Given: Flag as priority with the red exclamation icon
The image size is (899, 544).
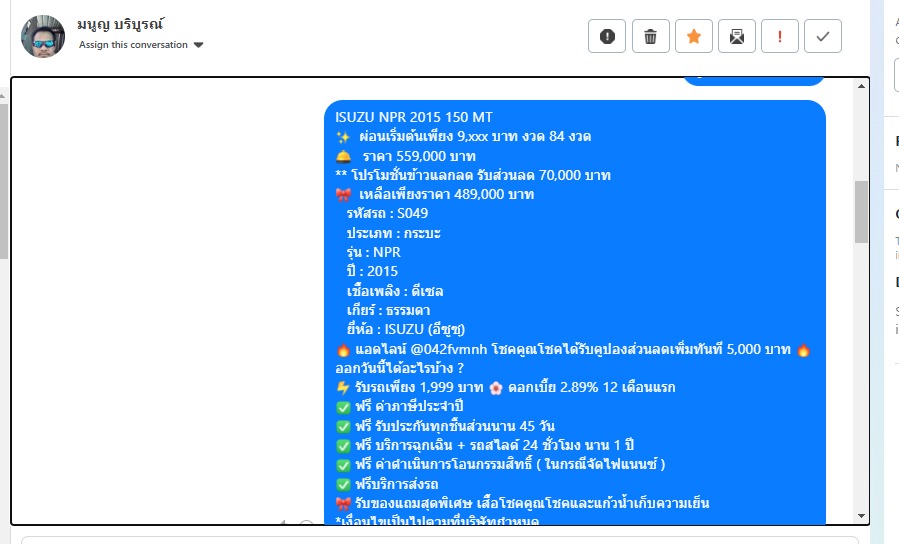Looking at the screenshot, I should click(x=780, y=36).
